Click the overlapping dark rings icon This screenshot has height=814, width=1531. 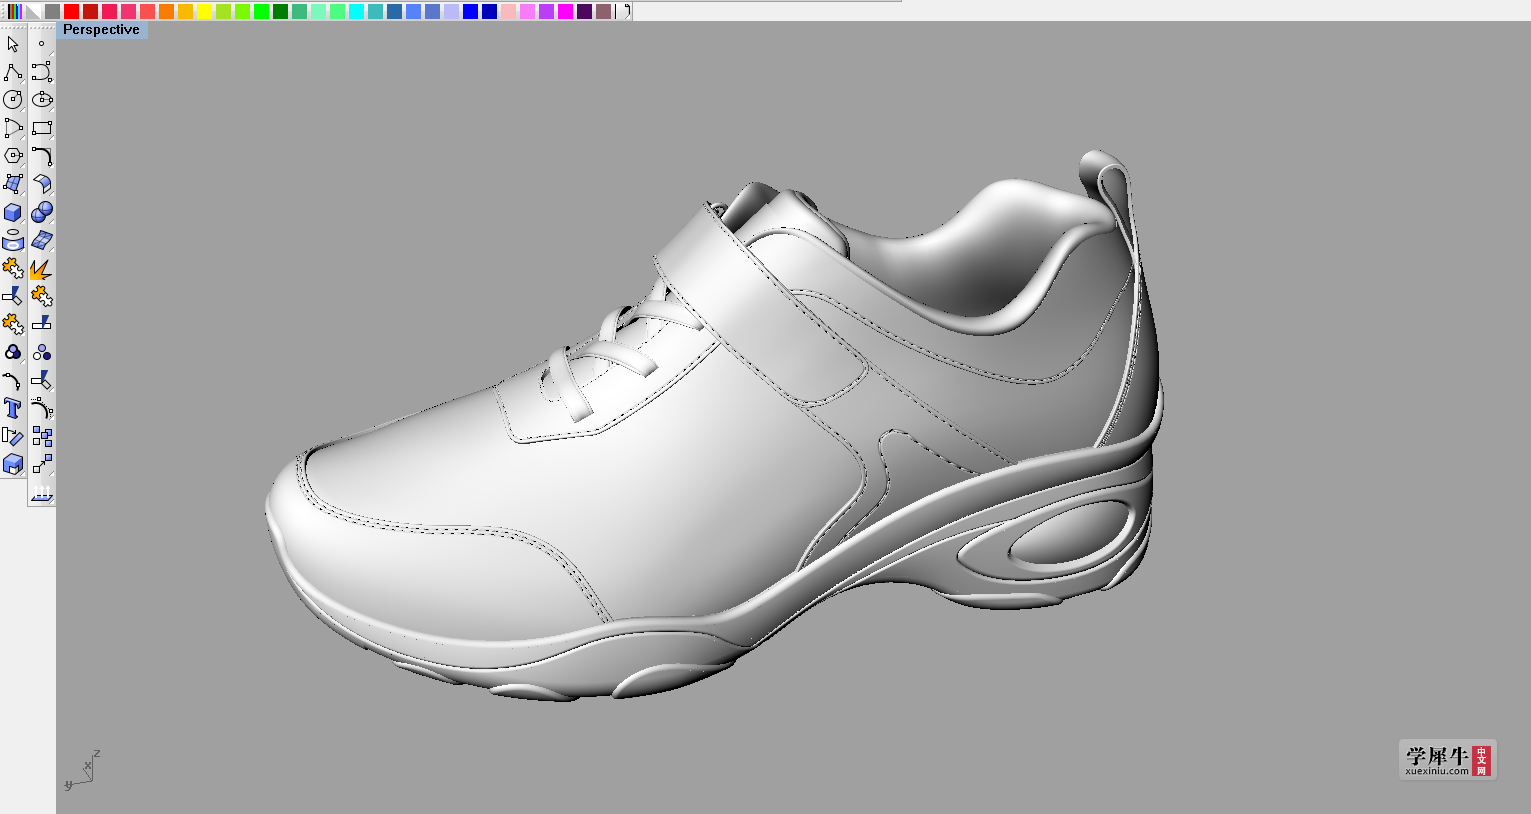pos(13,352)
